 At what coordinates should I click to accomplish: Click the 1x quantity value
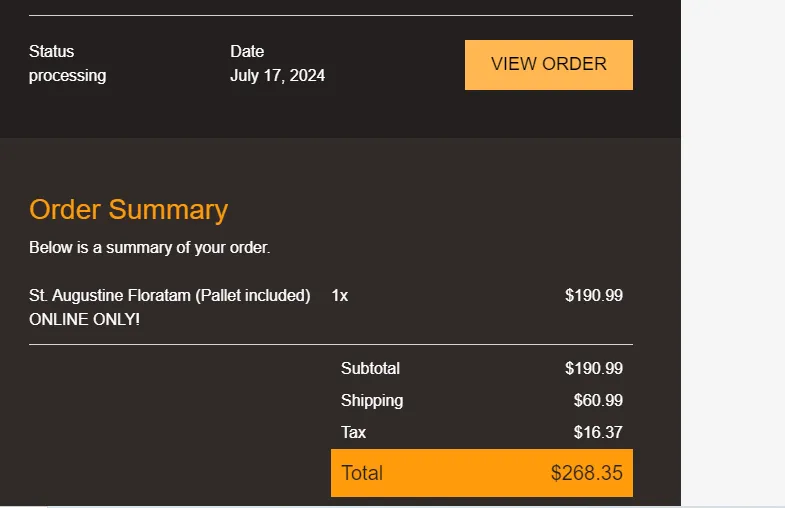340,296
